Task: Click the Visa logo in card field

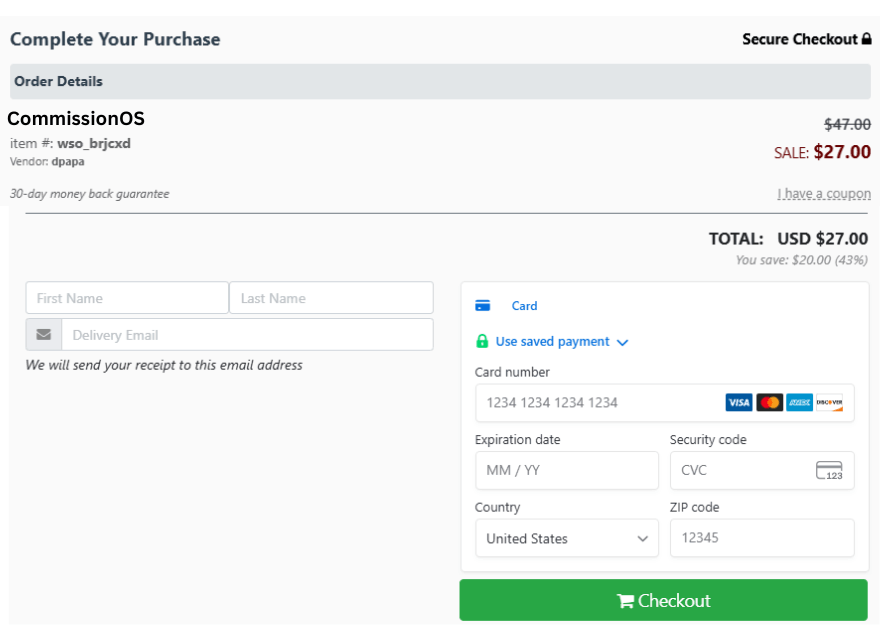Action: [x=739, y=402]
